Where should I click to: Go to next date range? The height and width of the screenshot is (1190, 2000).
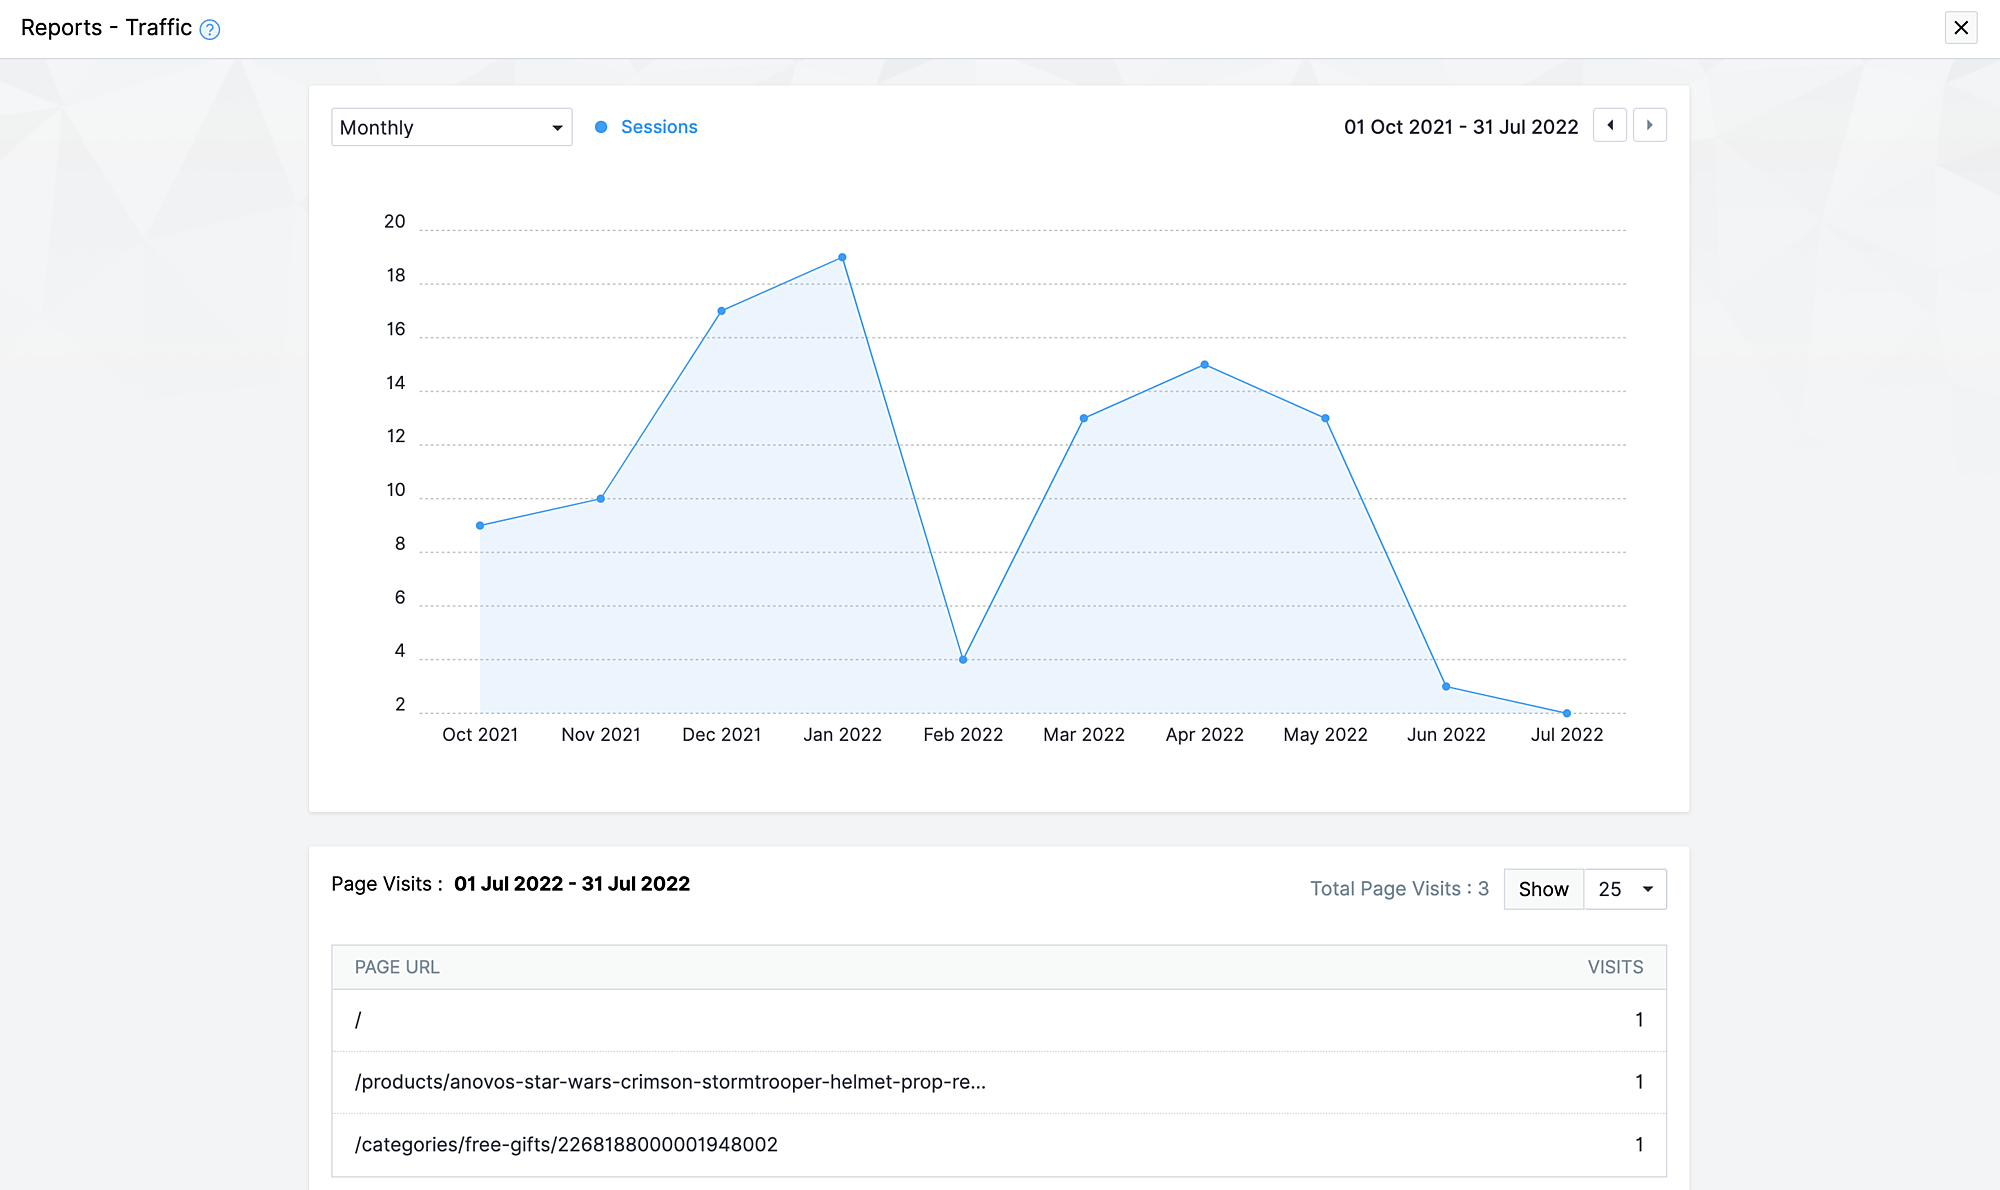click(1649, 126)
